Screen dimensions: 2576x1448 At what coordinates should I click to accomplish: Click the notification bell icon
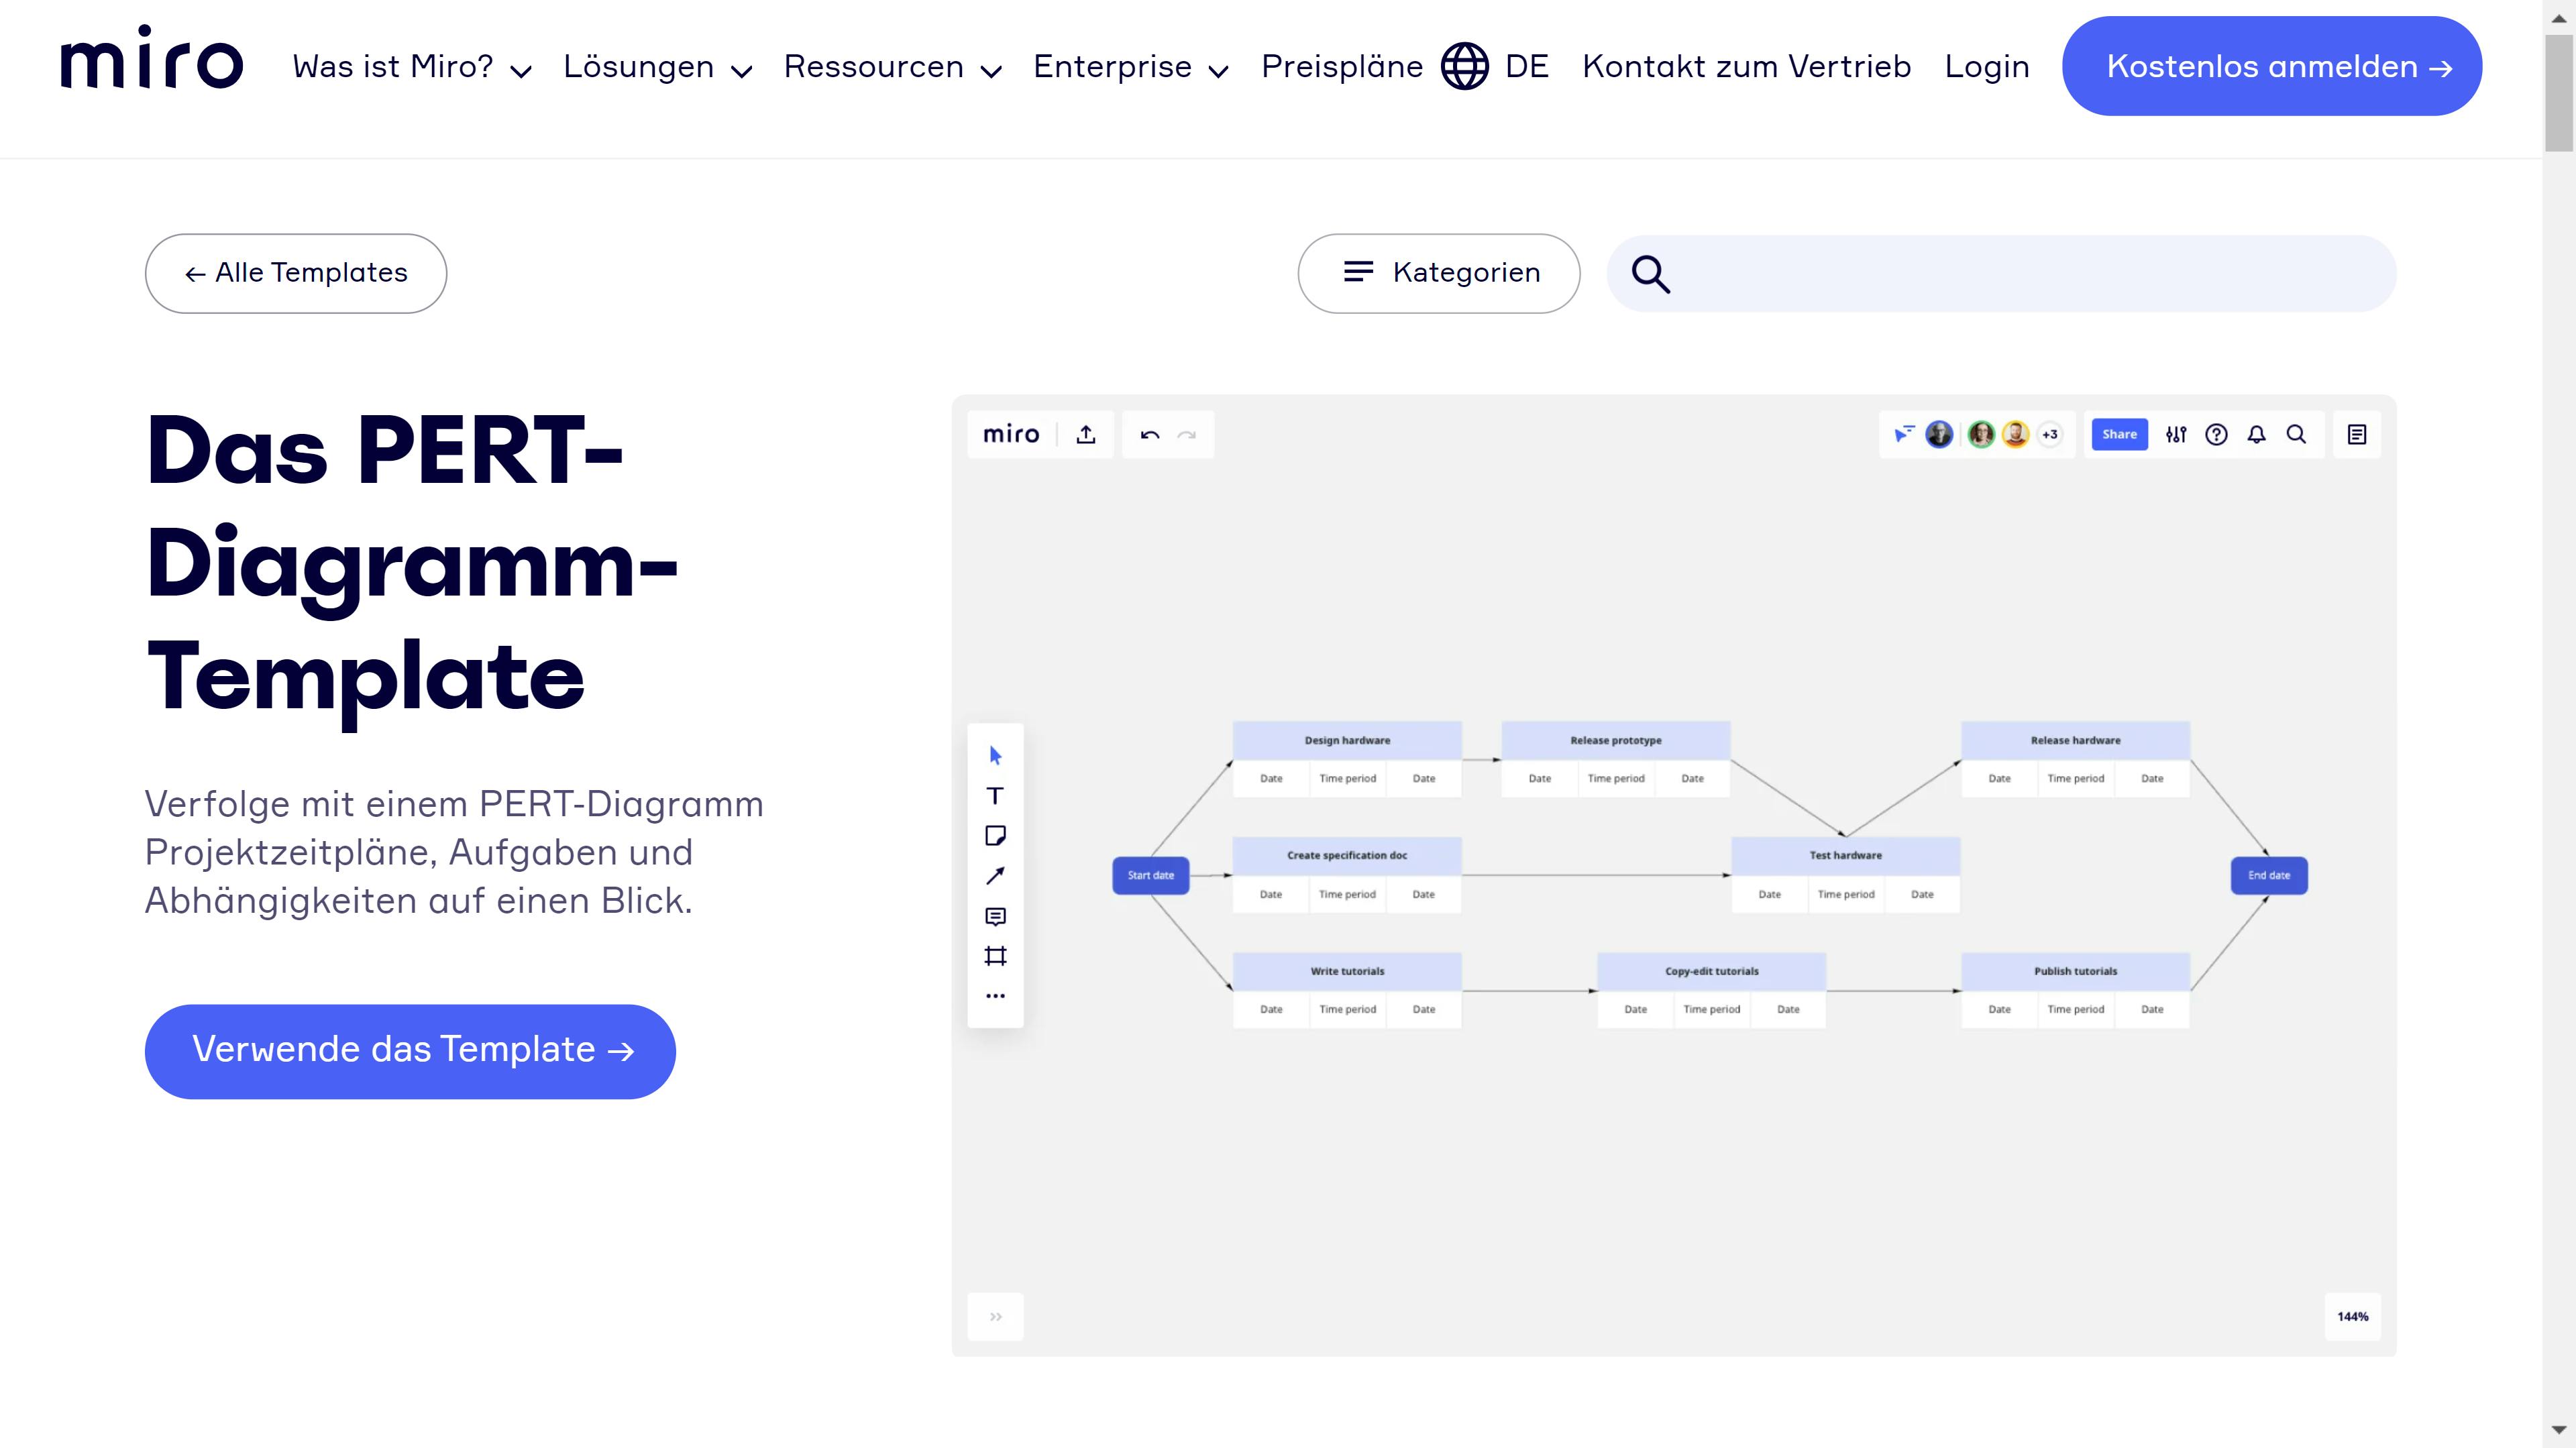tap(2256, 435)
